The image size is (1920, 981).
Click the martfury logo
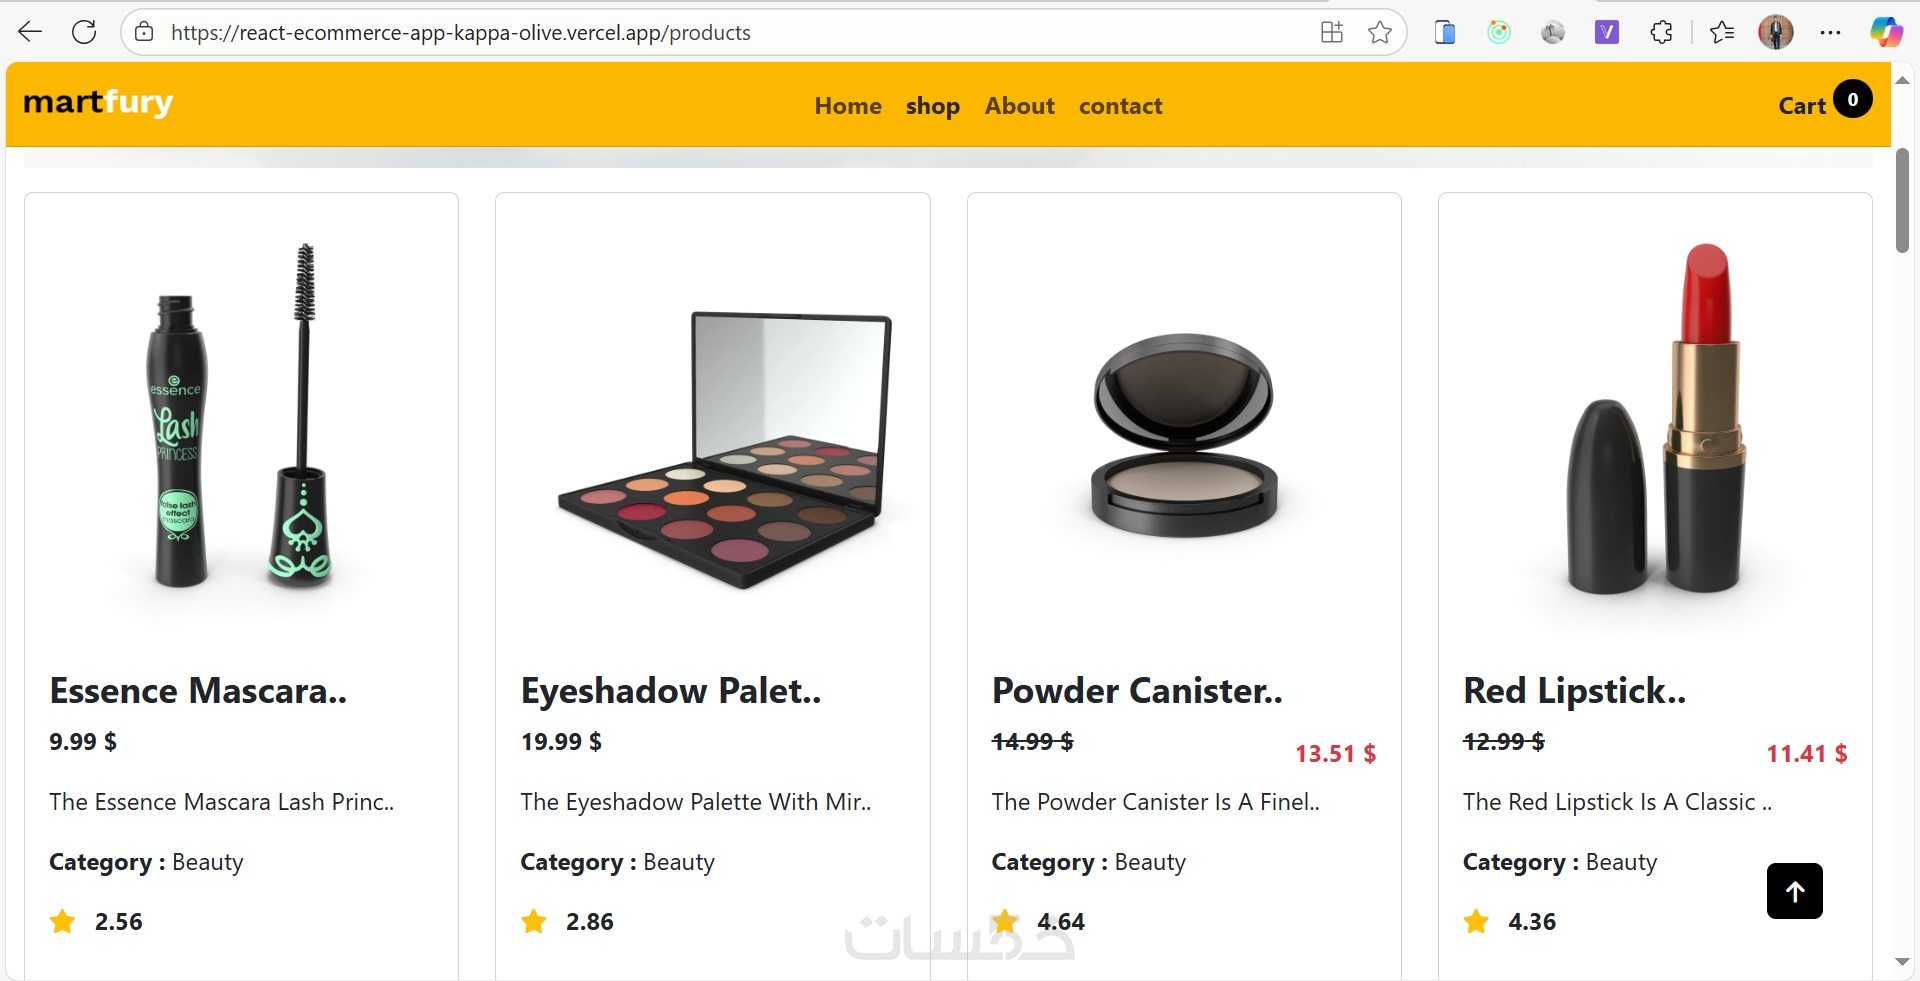(x=98, y=102)
